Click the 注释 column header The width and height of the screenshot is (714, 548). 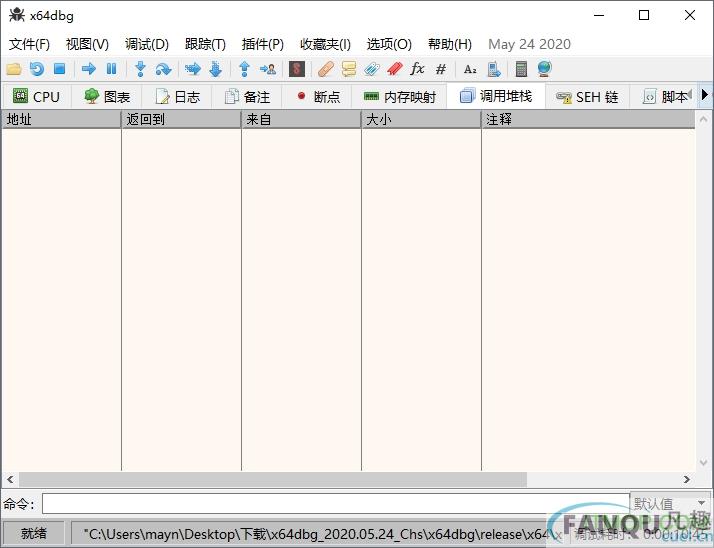click(588, 119)
